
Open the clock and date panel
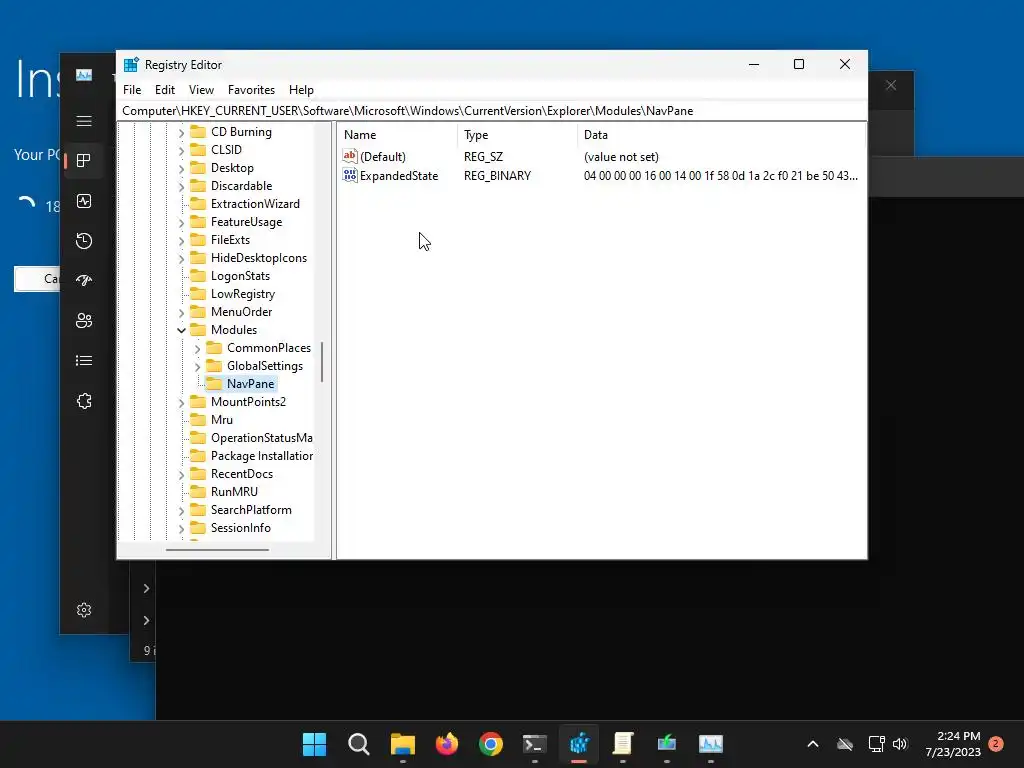point(952,744)
